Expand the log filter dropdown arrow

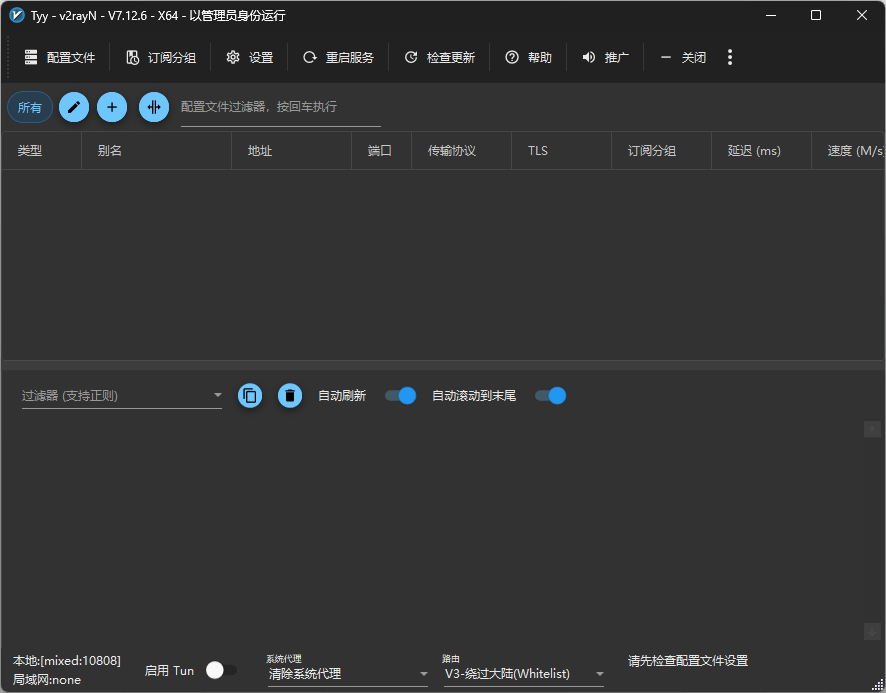[218, 395]
